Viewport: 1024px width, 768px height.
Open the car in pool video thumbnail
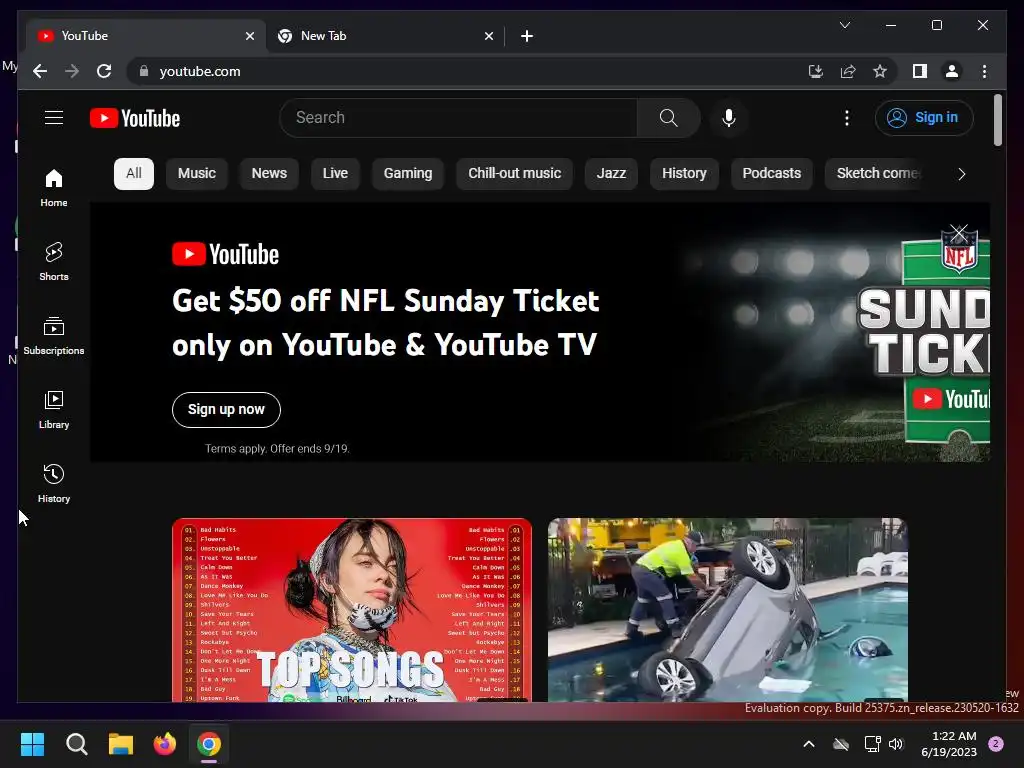pos(728,610)
